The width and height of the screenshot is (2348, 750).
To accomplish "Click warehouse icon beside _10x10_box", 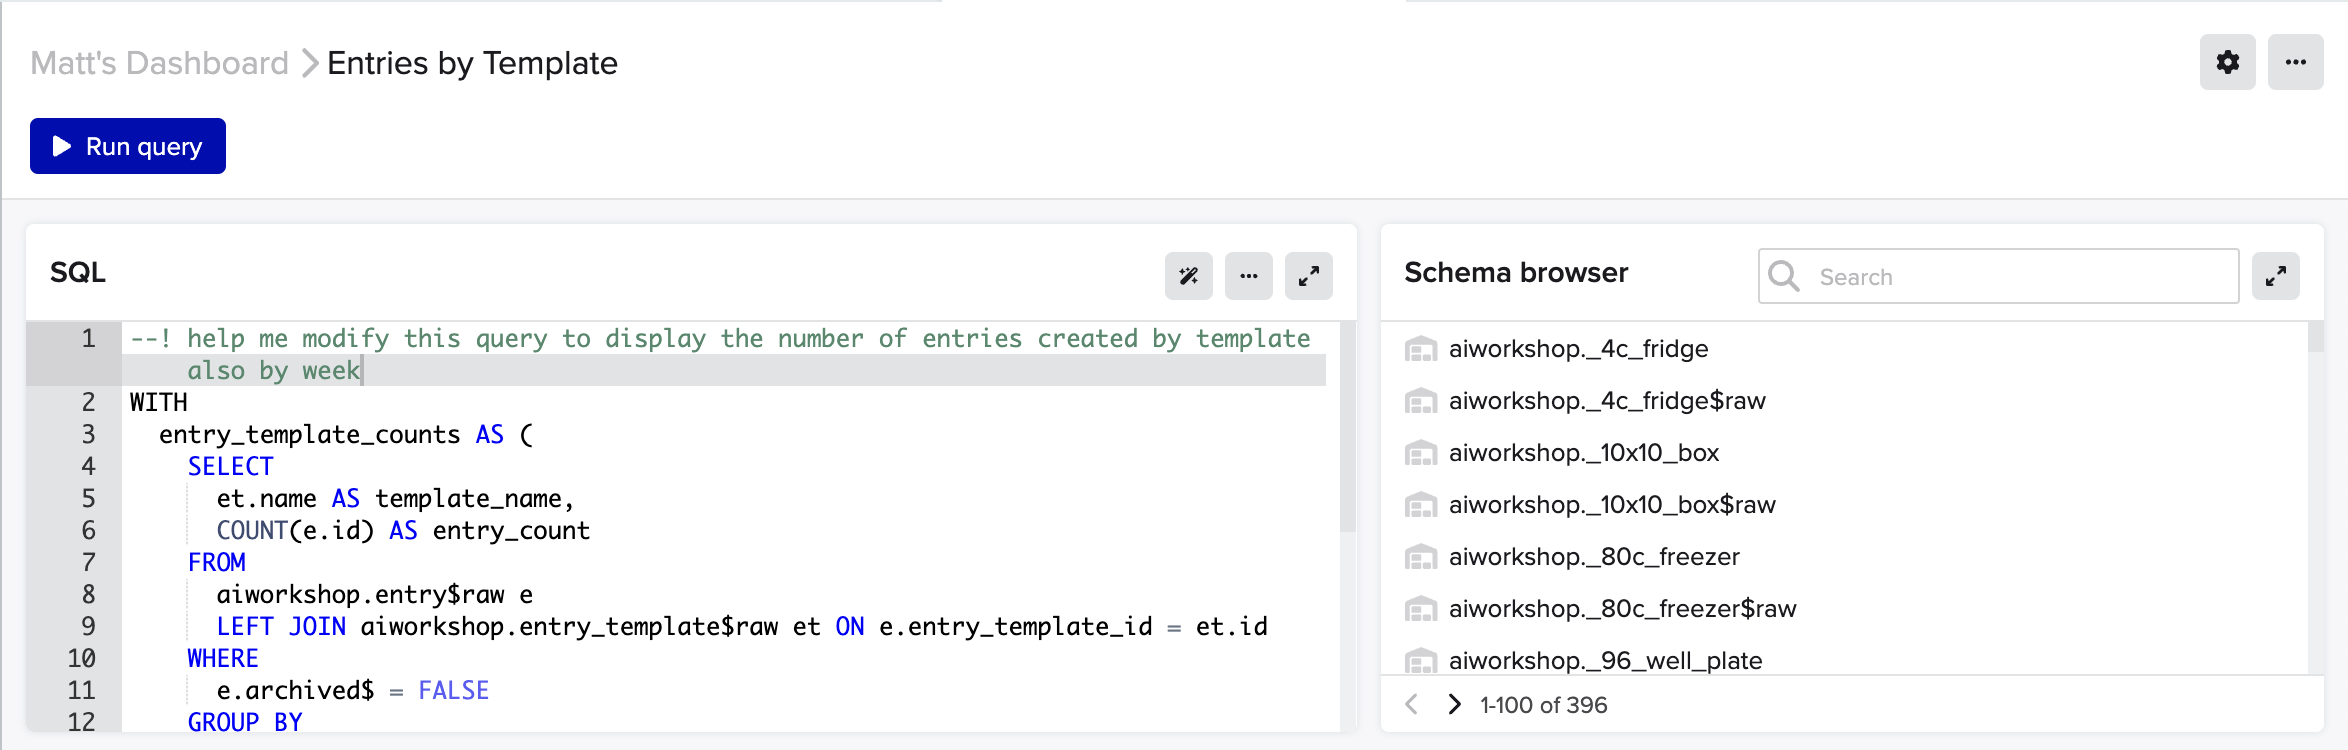I will point(1420,453).
